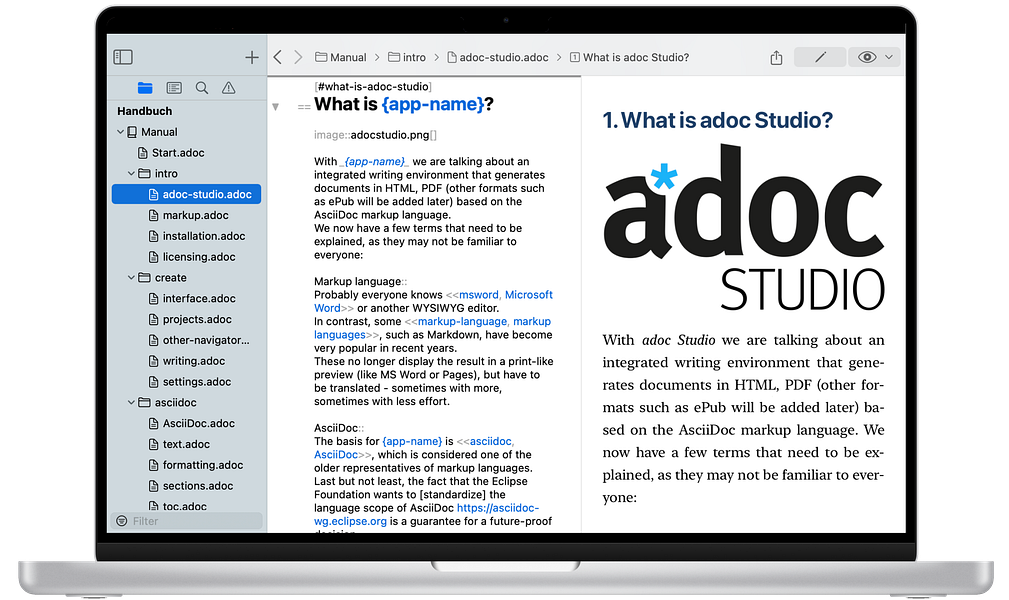Click the Filter field in sidebar
The height and width of the screenshot is (600, 1009).
(x=187, y=521)
